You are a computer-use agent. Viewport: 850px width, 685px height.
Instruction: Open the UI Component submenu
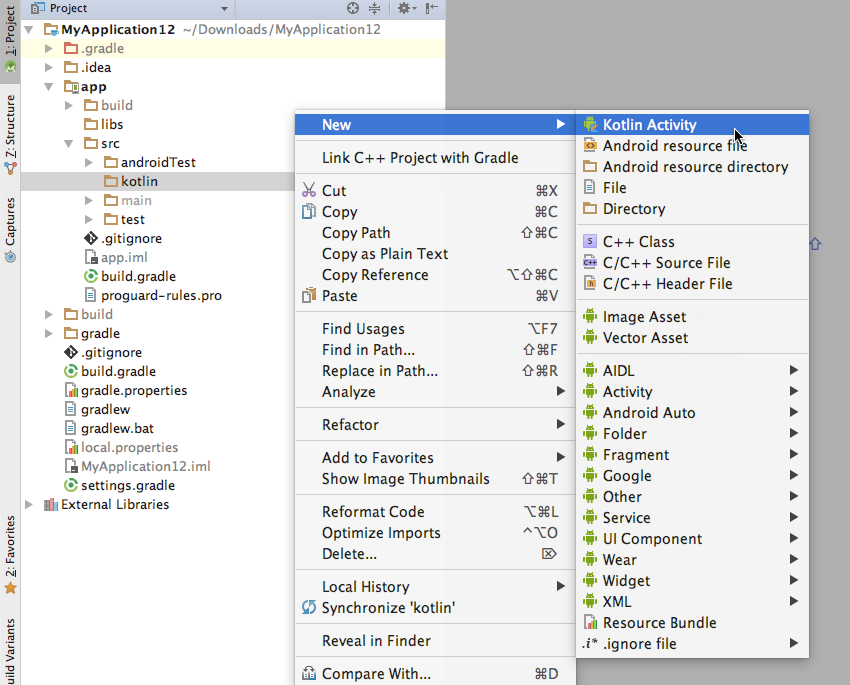click(x=693, y=539)
